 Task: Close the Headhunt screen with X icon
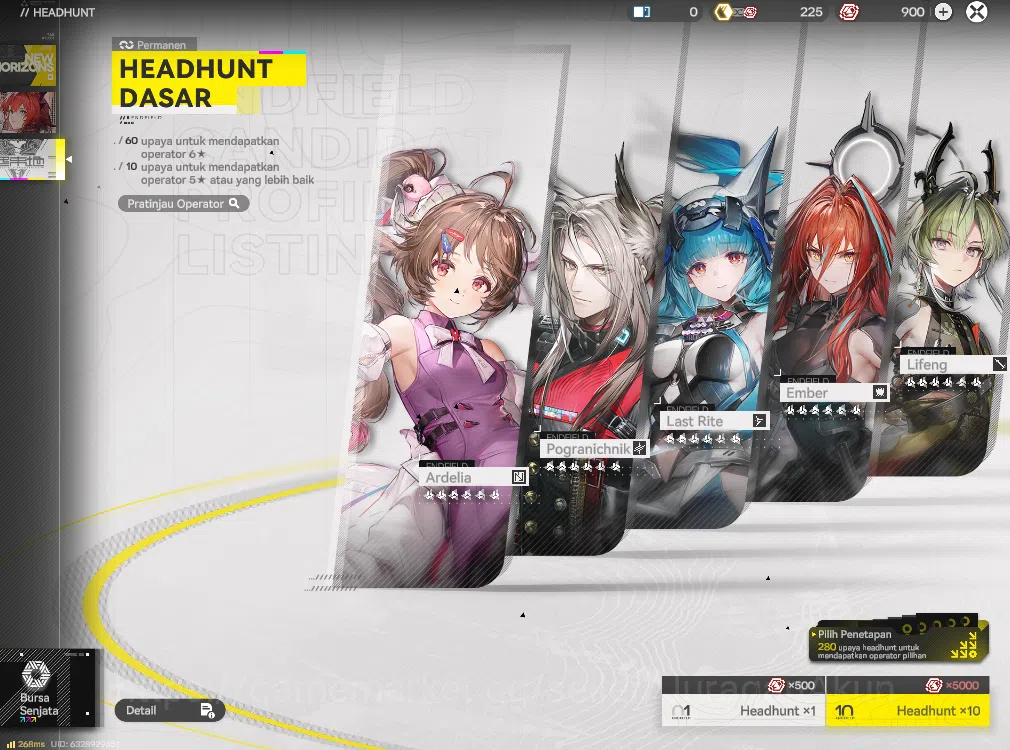(977, 12)
